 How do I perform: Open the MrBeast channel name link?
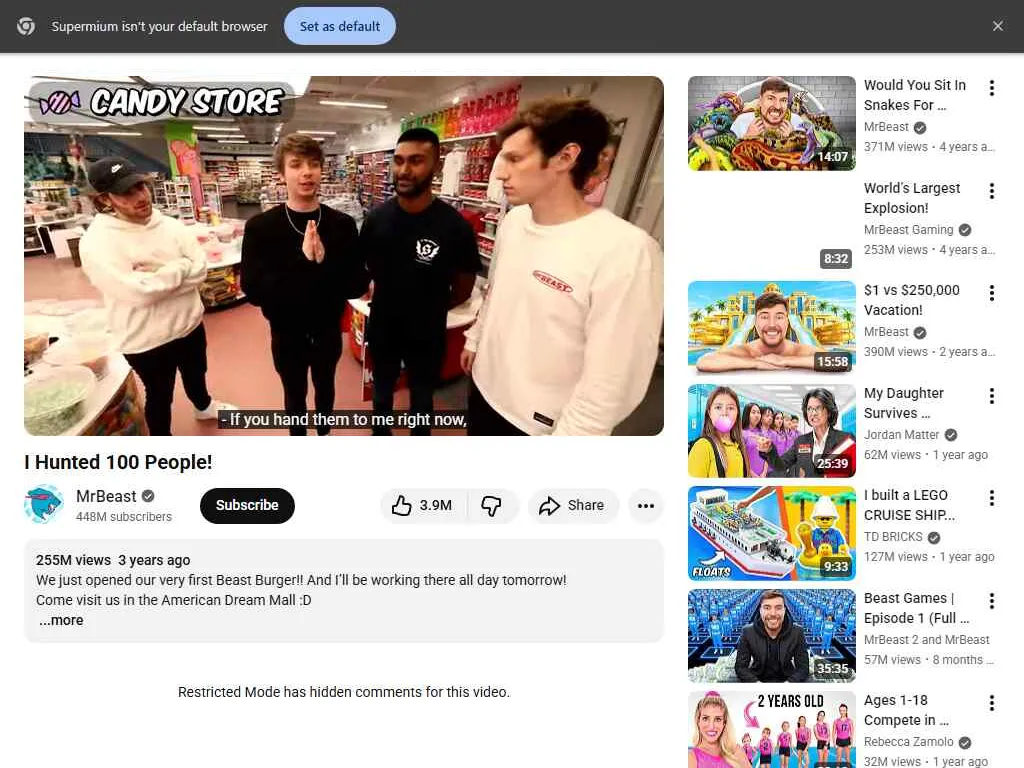[106, 496]
